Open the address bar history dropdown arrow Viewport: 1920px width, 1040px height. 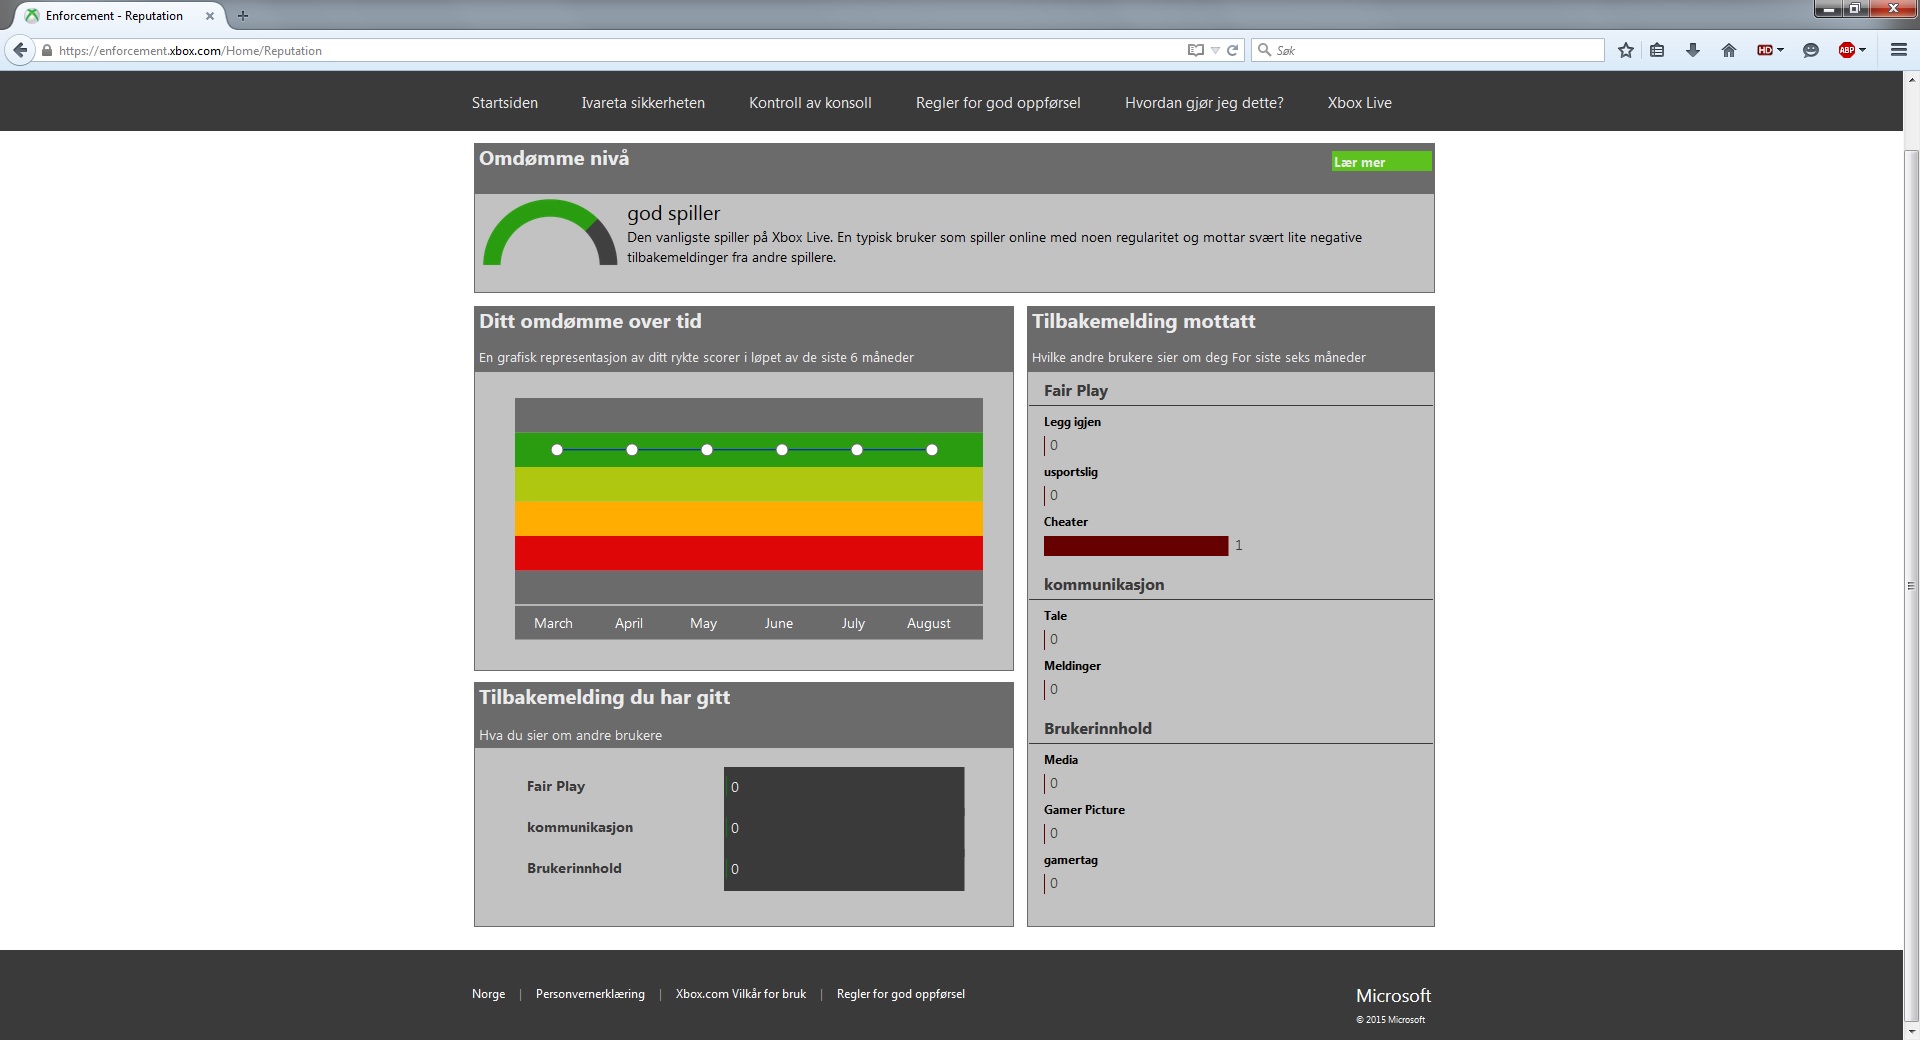(1215, 50)
